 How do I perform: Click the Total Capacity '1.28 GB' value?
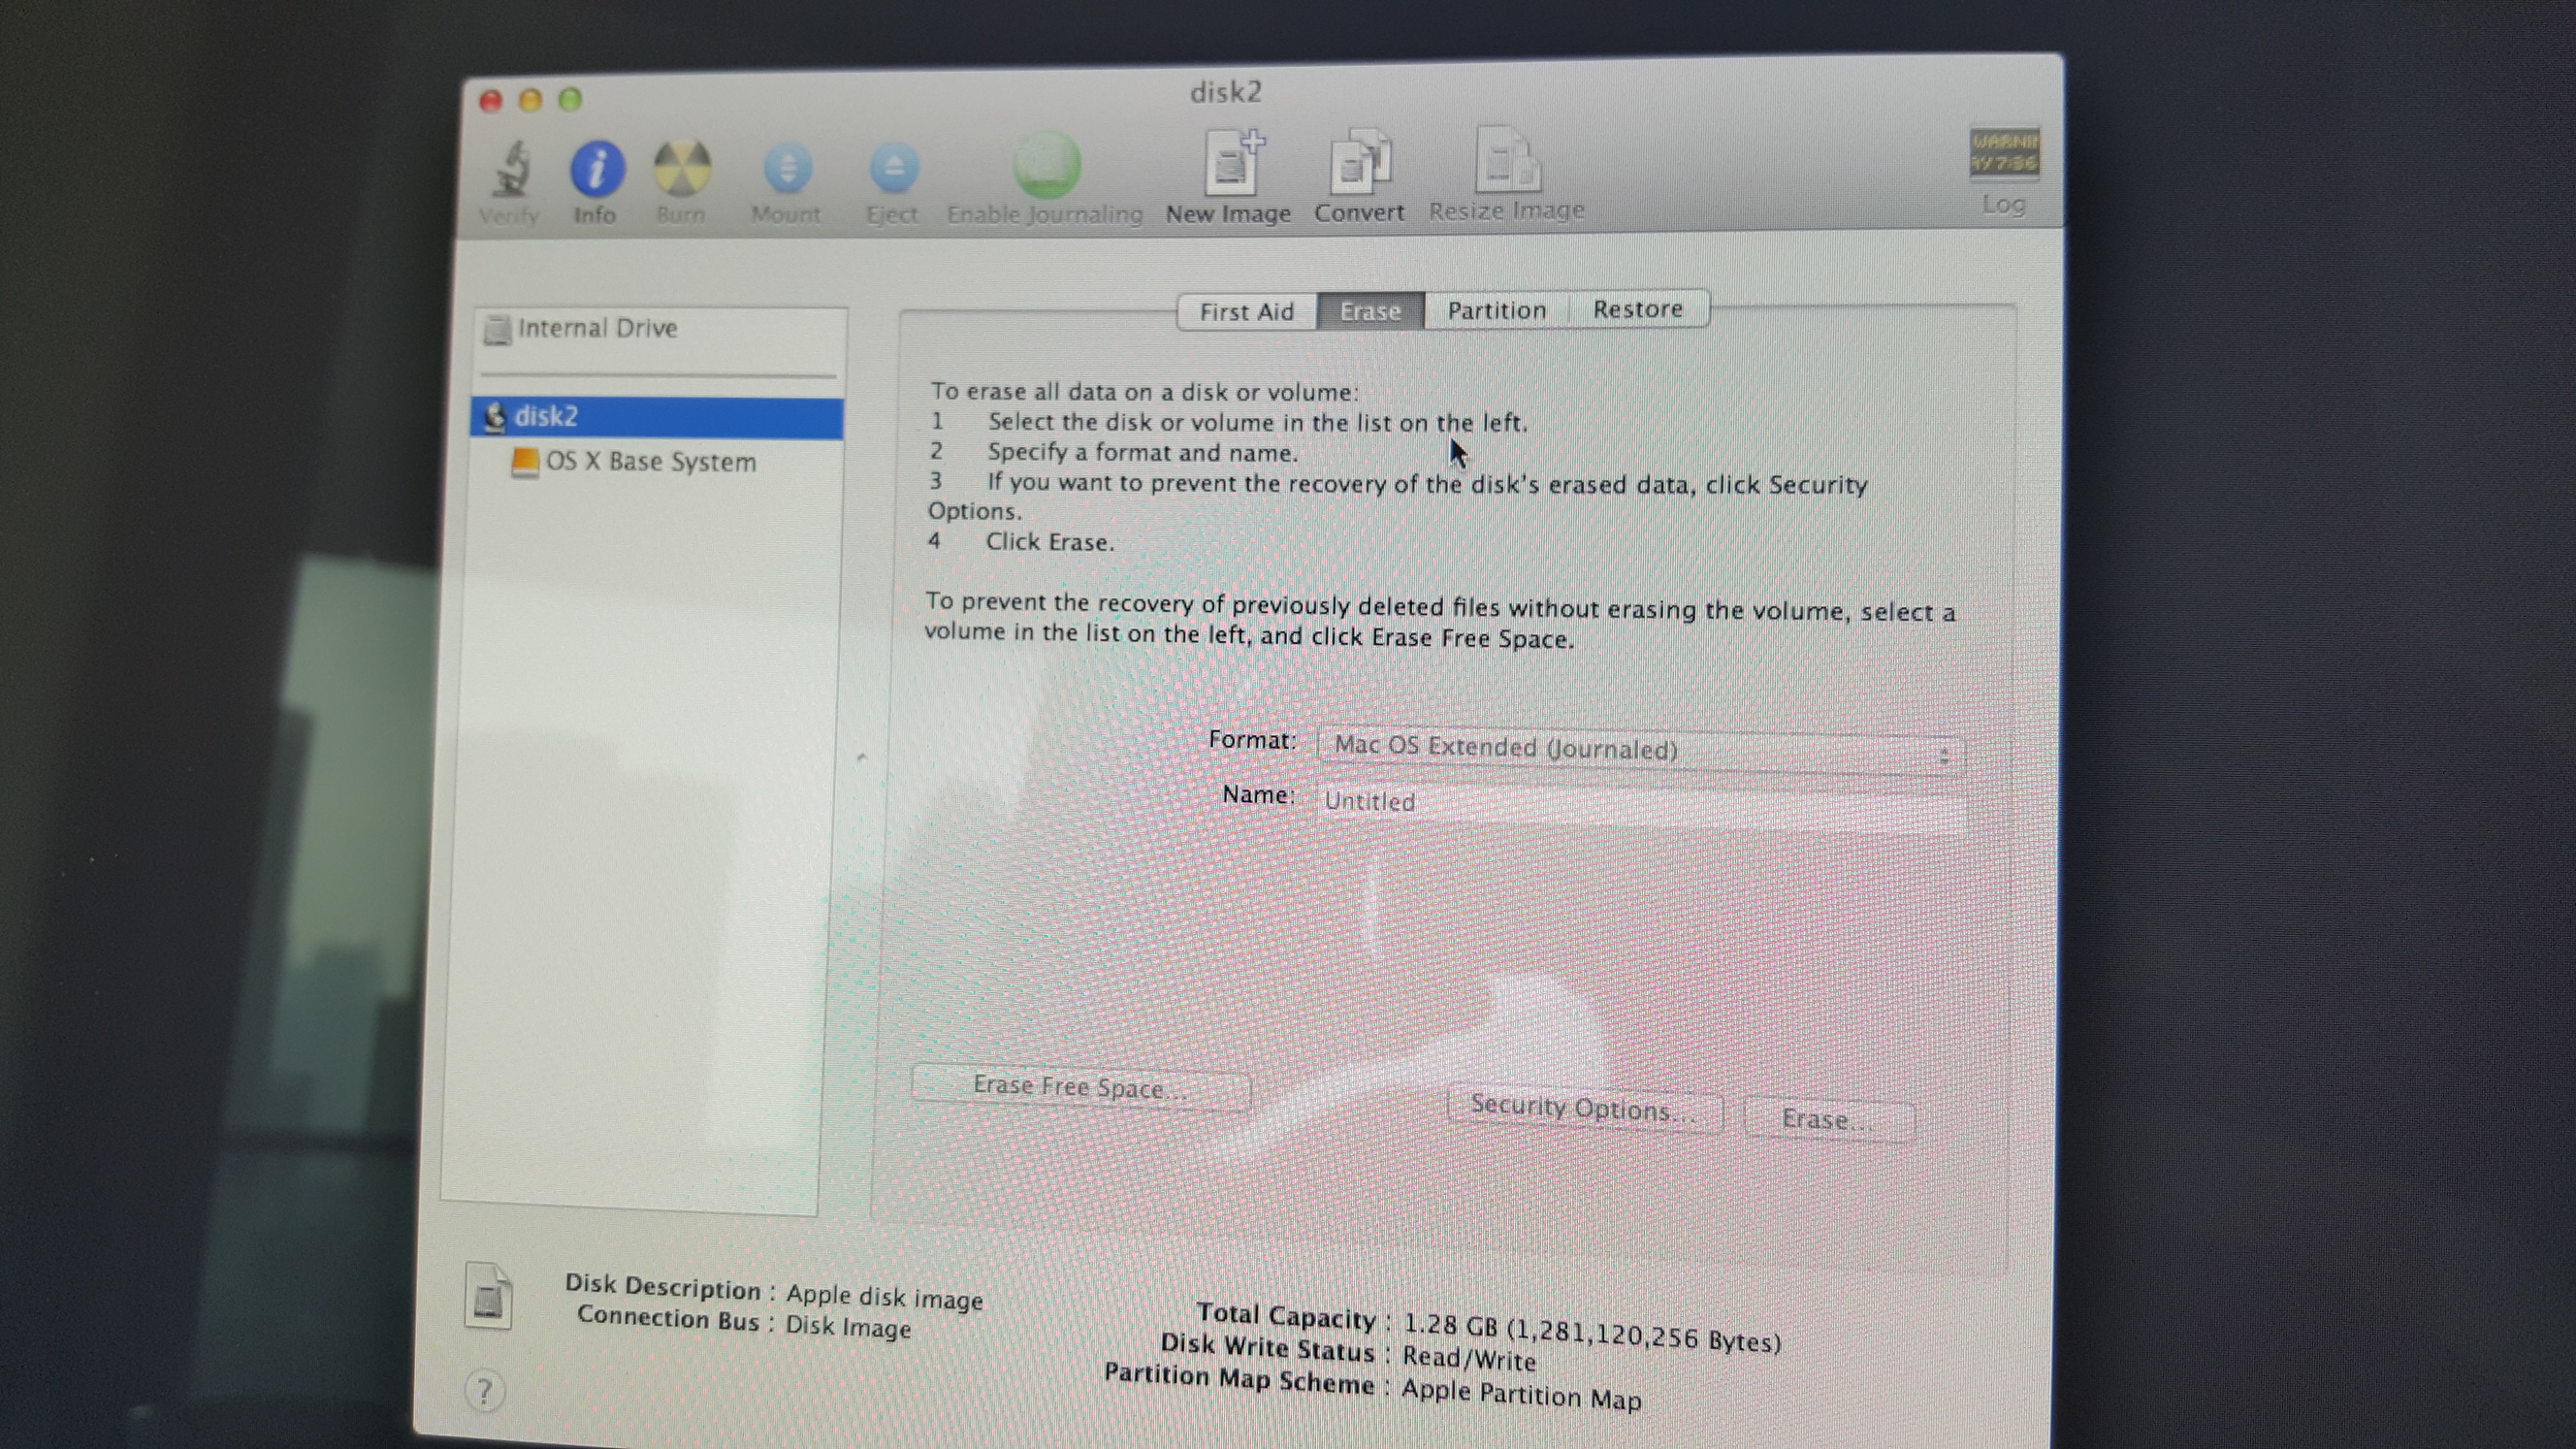click(1592, 1332)
